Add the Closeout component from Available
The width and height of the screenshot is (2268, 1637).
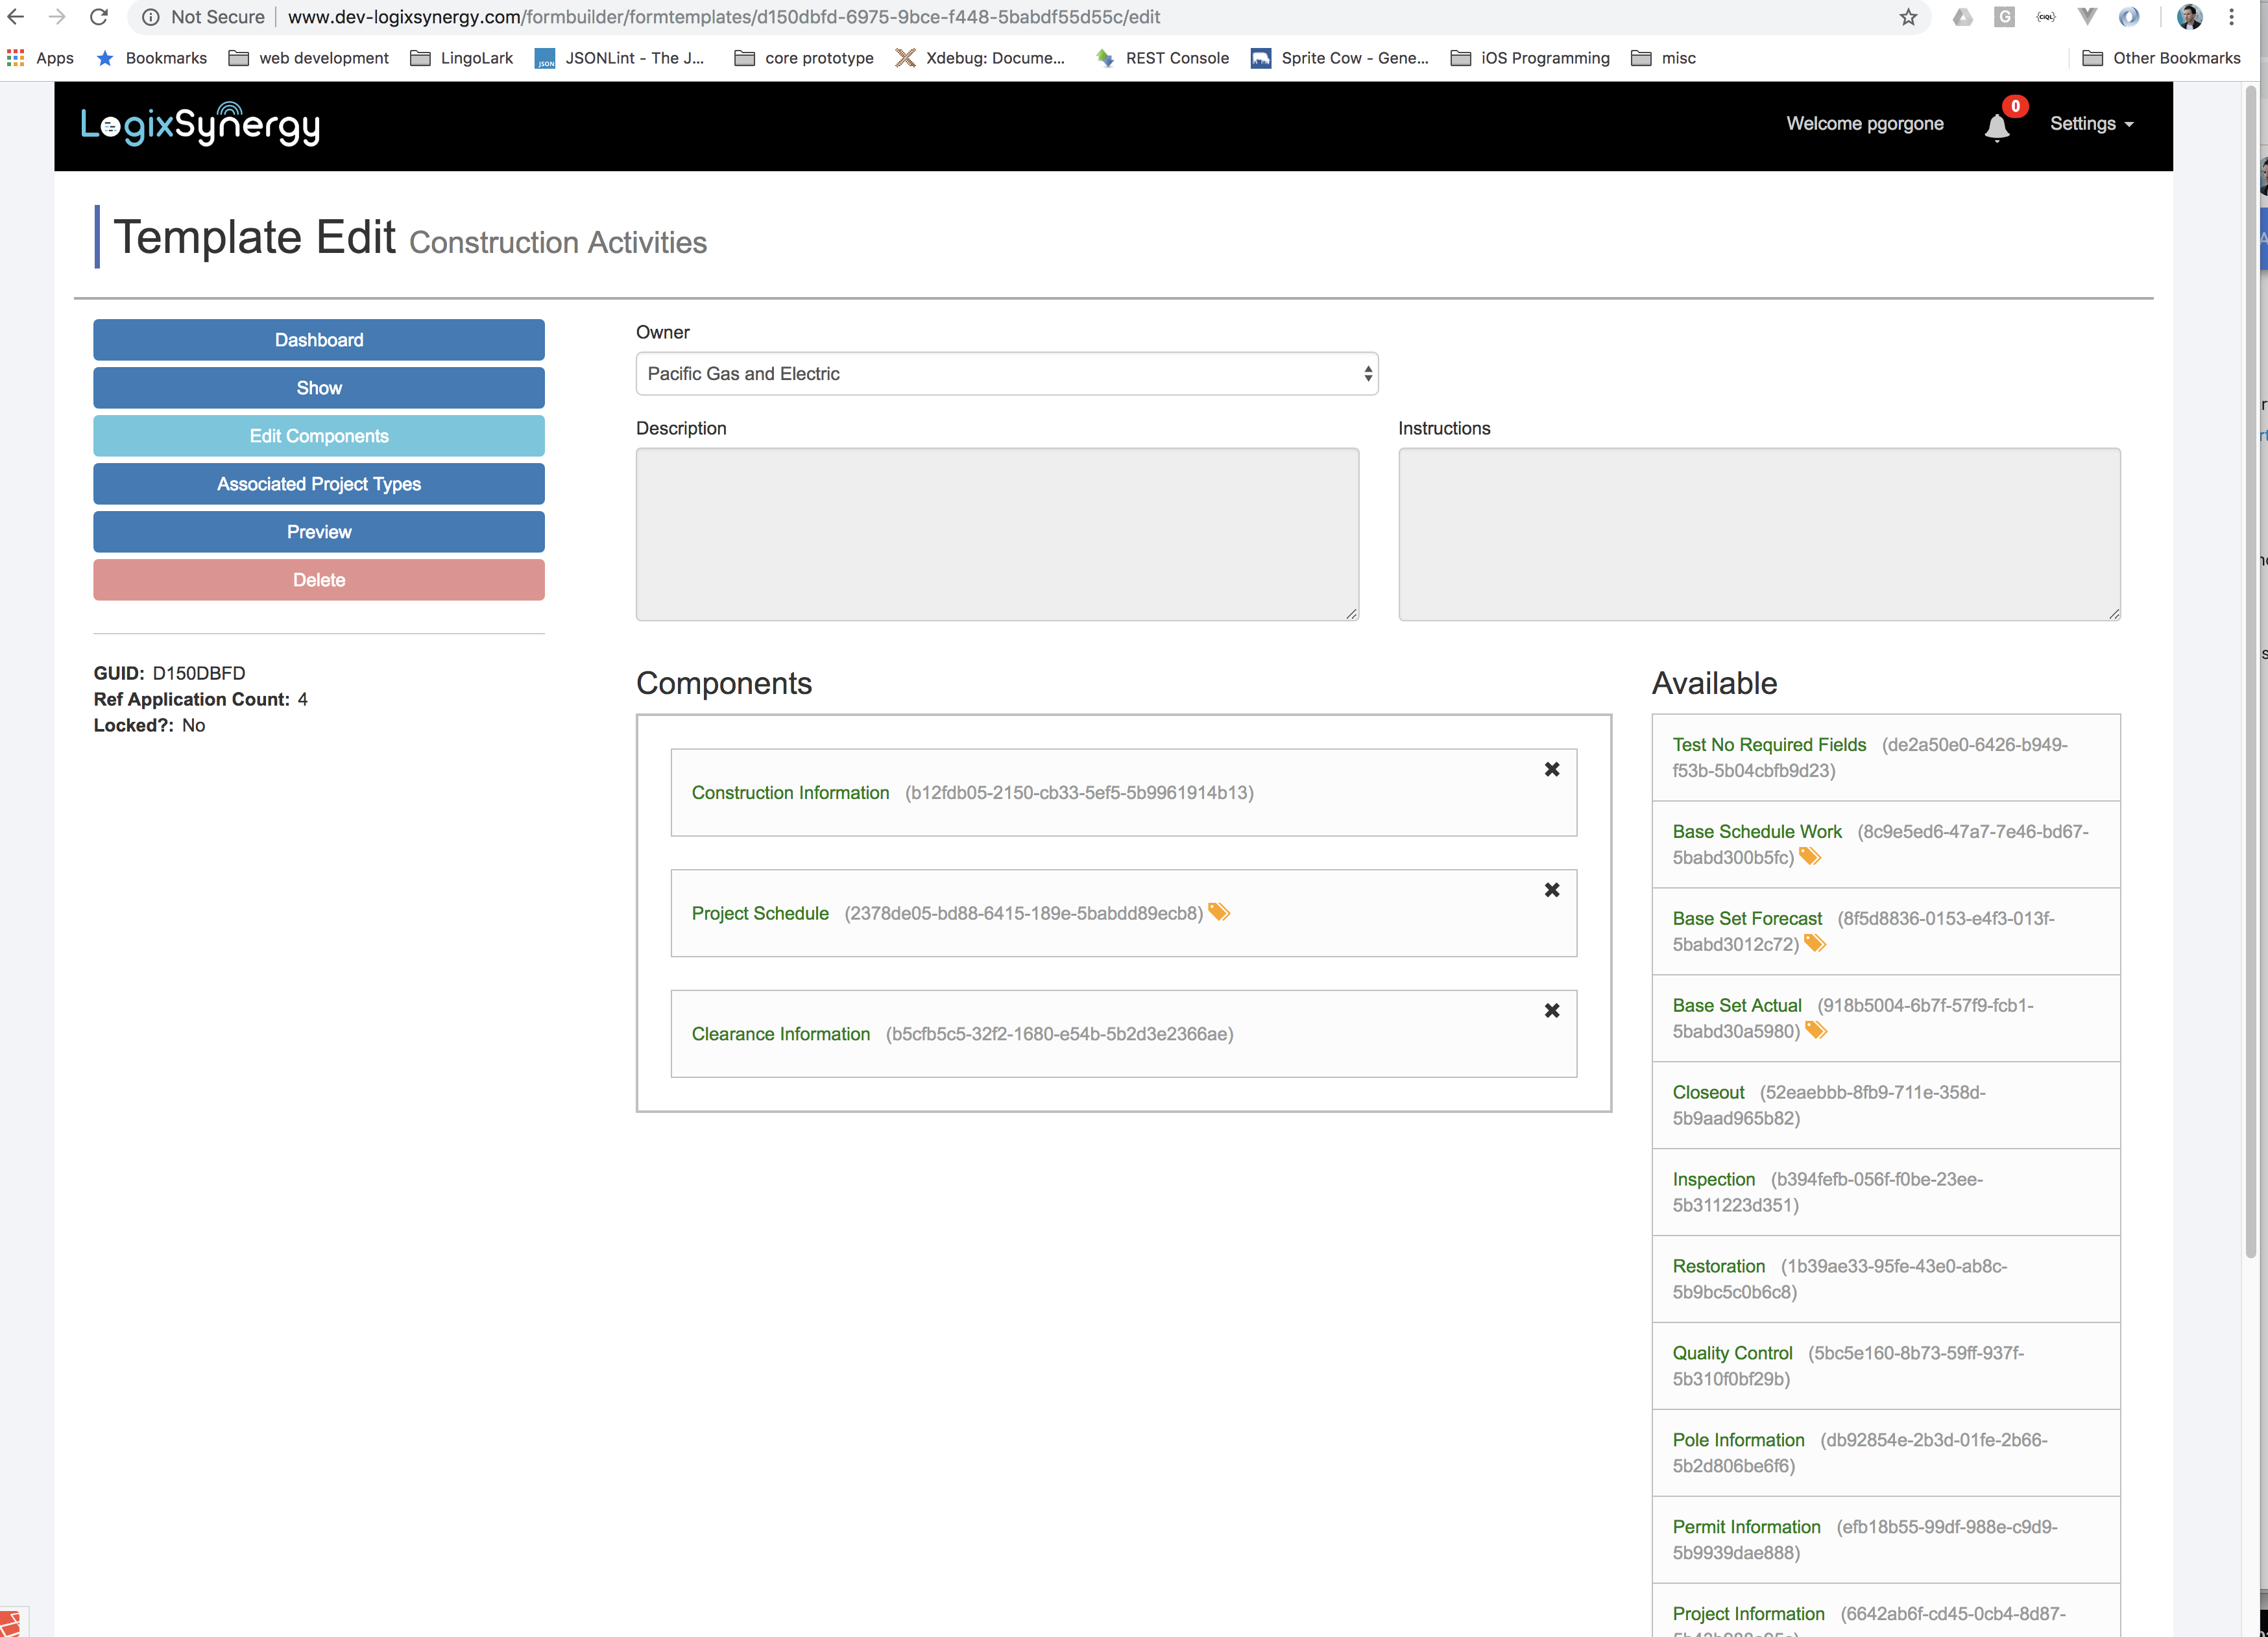[1708, 1092]
